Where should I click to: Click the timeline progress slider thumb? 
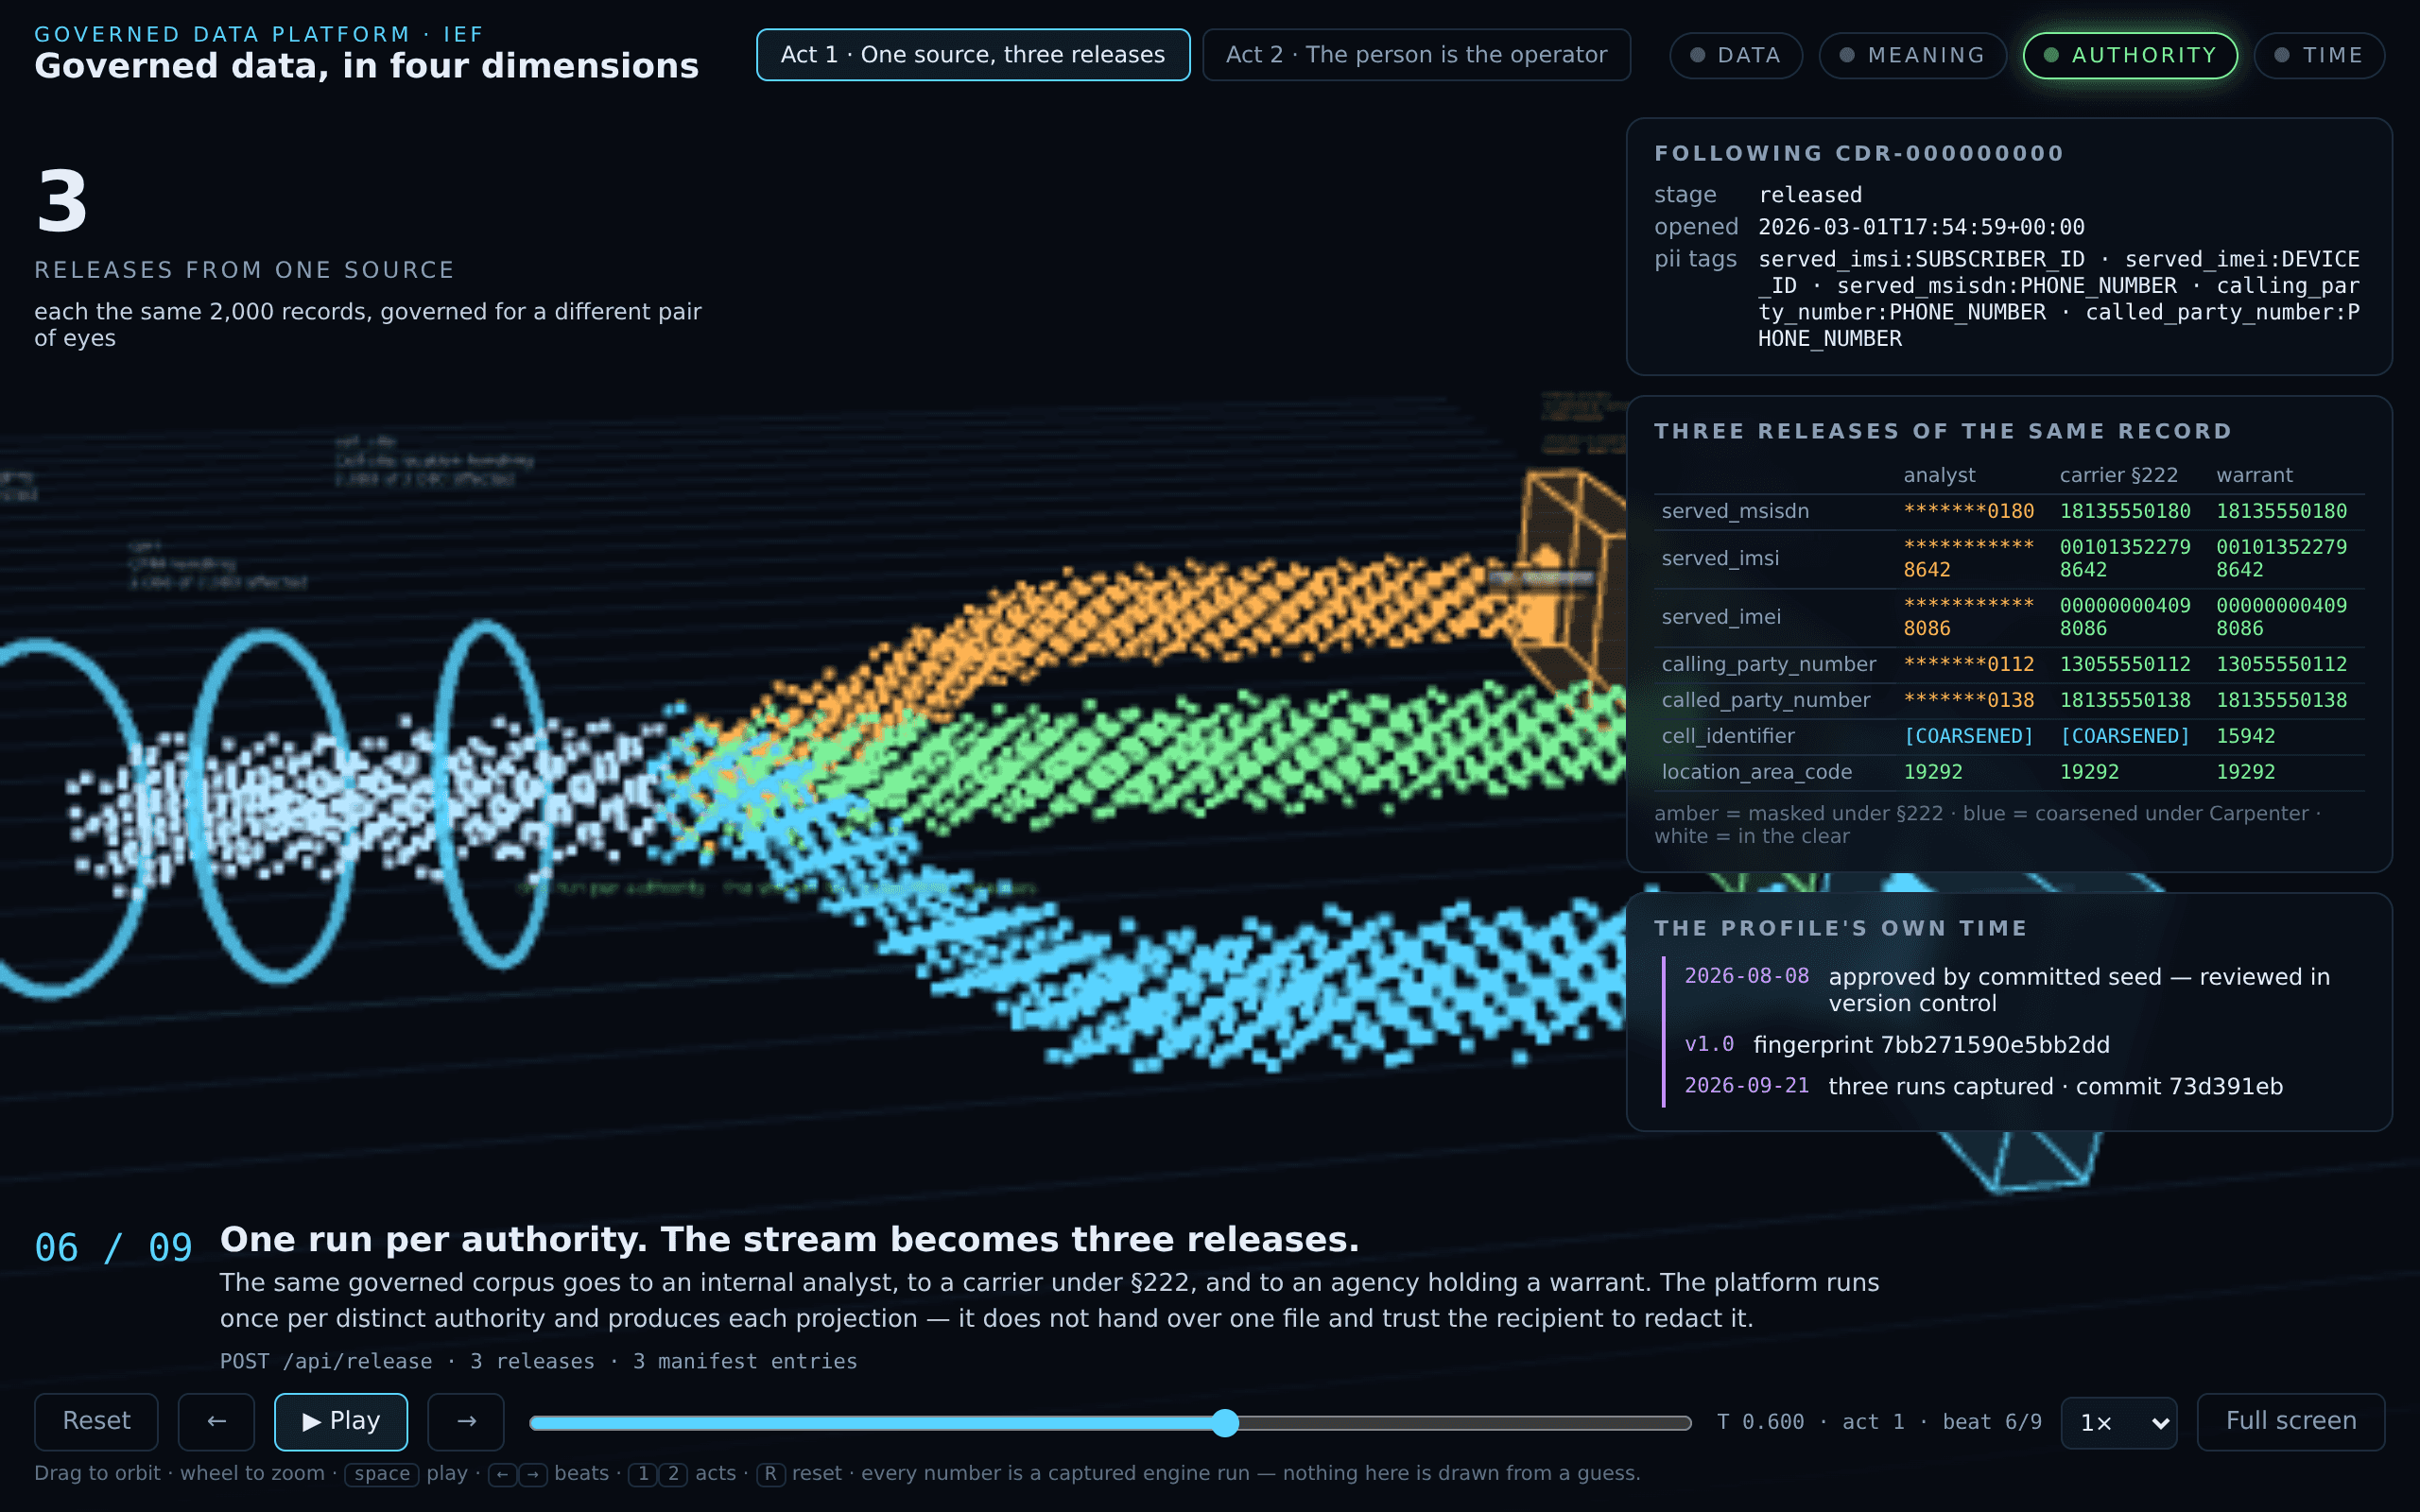[x=1225, y=1423]
